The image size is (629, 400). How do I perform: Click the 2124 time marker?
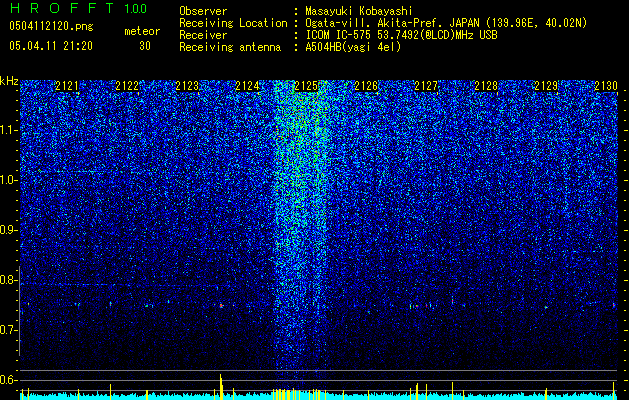tap(247, 85)
